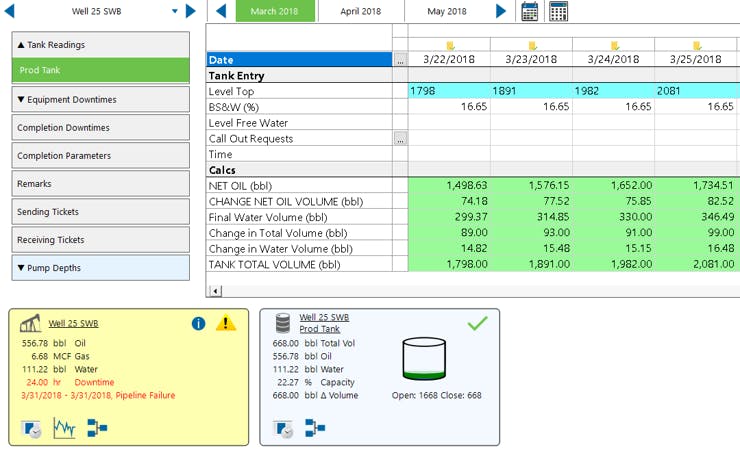This screenshot has width=740, height=449.
Task: Click NET OIL value 1,498.63
Action: [x=449, y=186]
